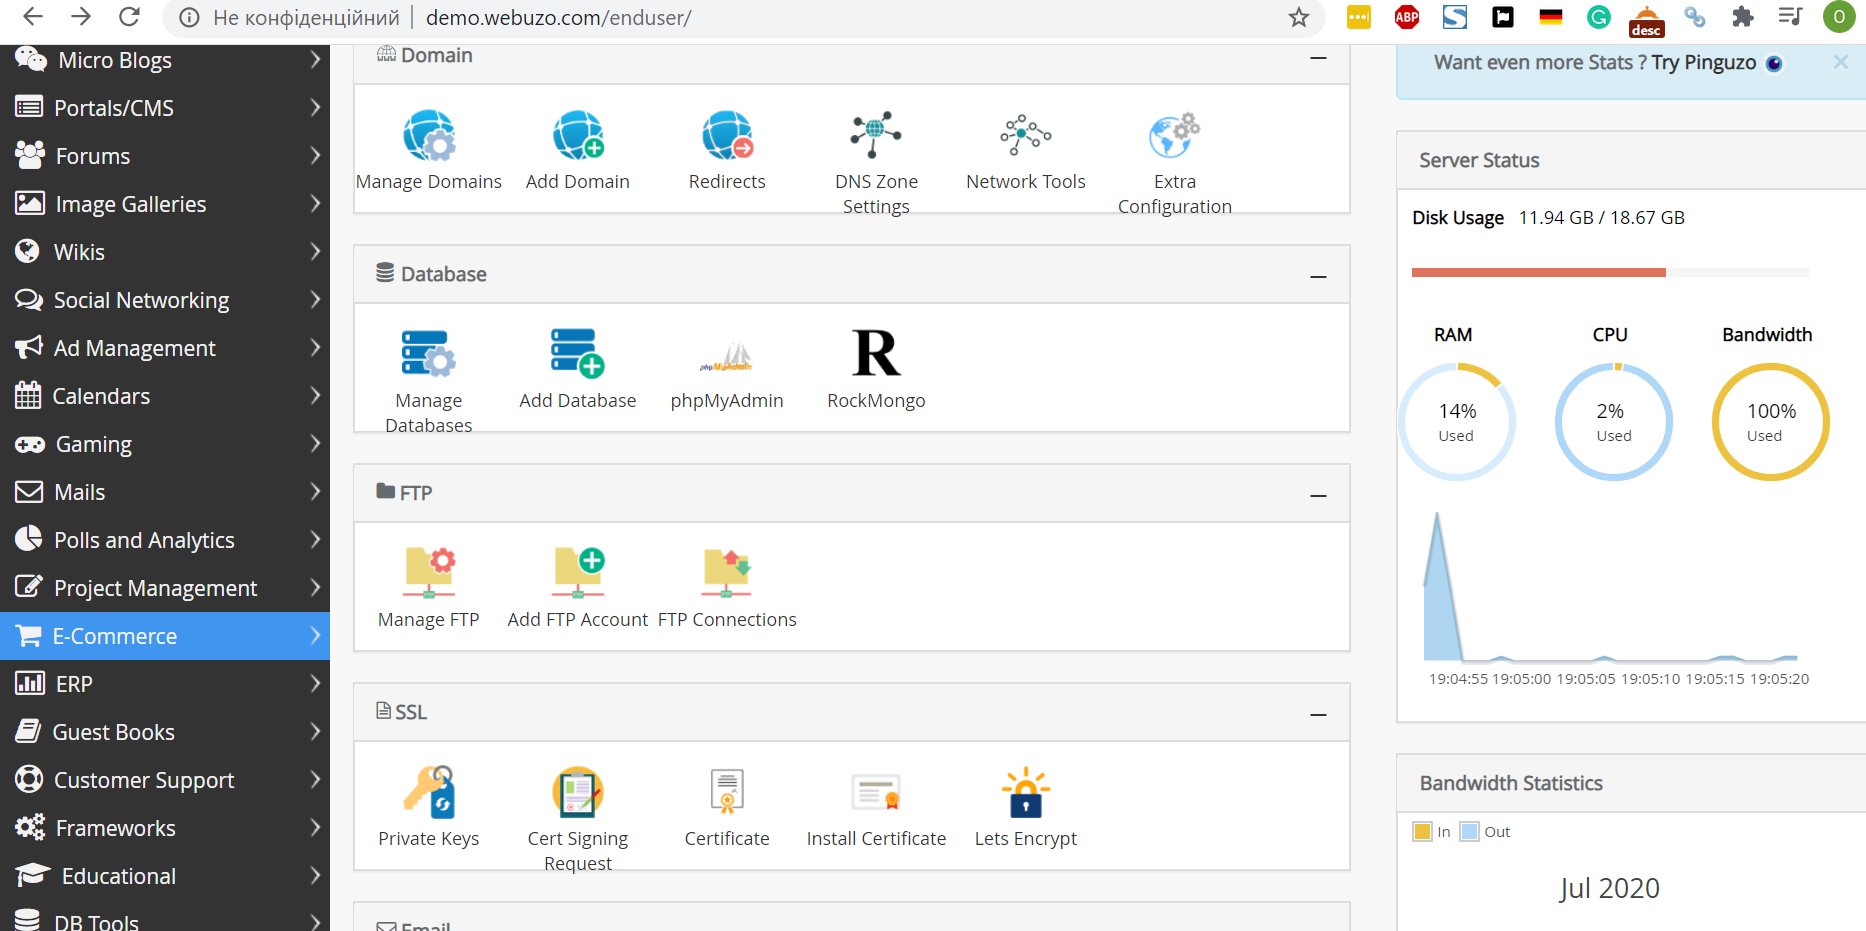Open the RockMongo icon
The width and height of the screenshot is (1866, 931).
(876, 353)
